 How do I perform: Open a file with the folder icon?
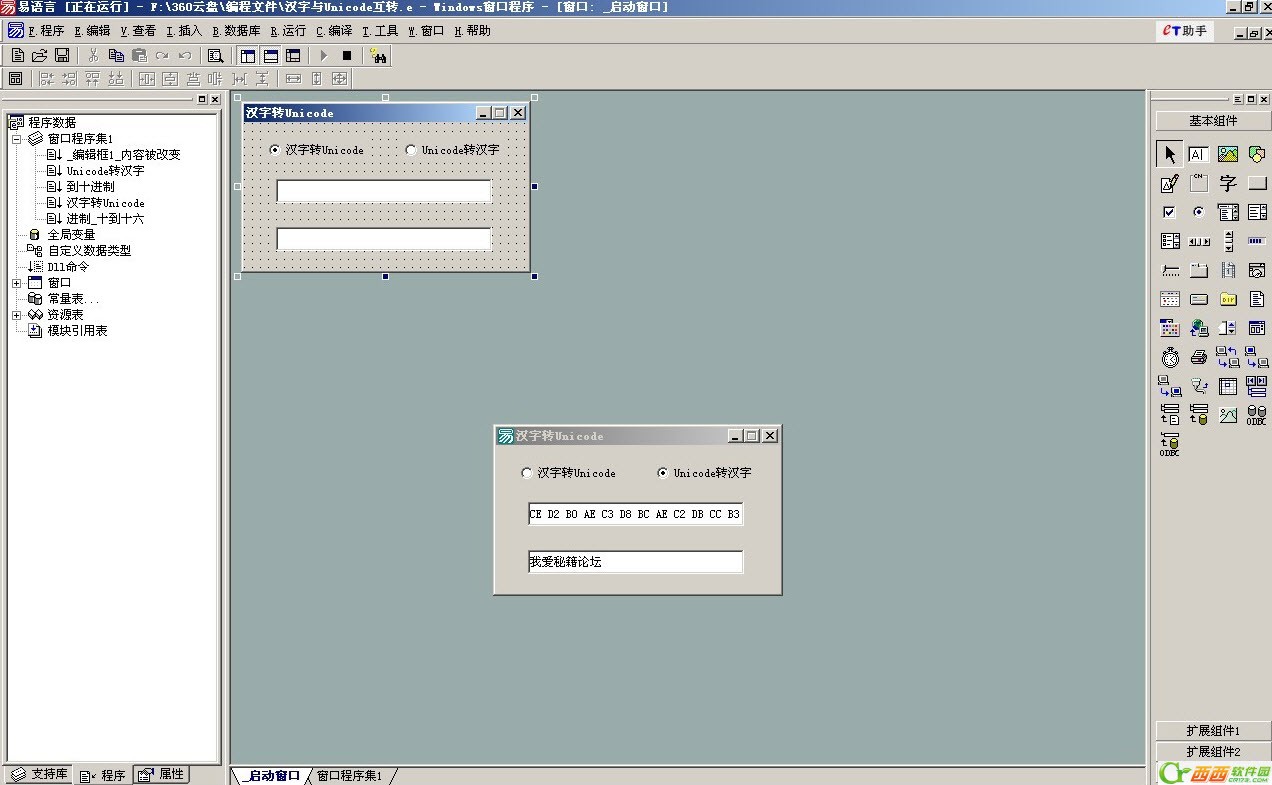[x=40, y=56]
